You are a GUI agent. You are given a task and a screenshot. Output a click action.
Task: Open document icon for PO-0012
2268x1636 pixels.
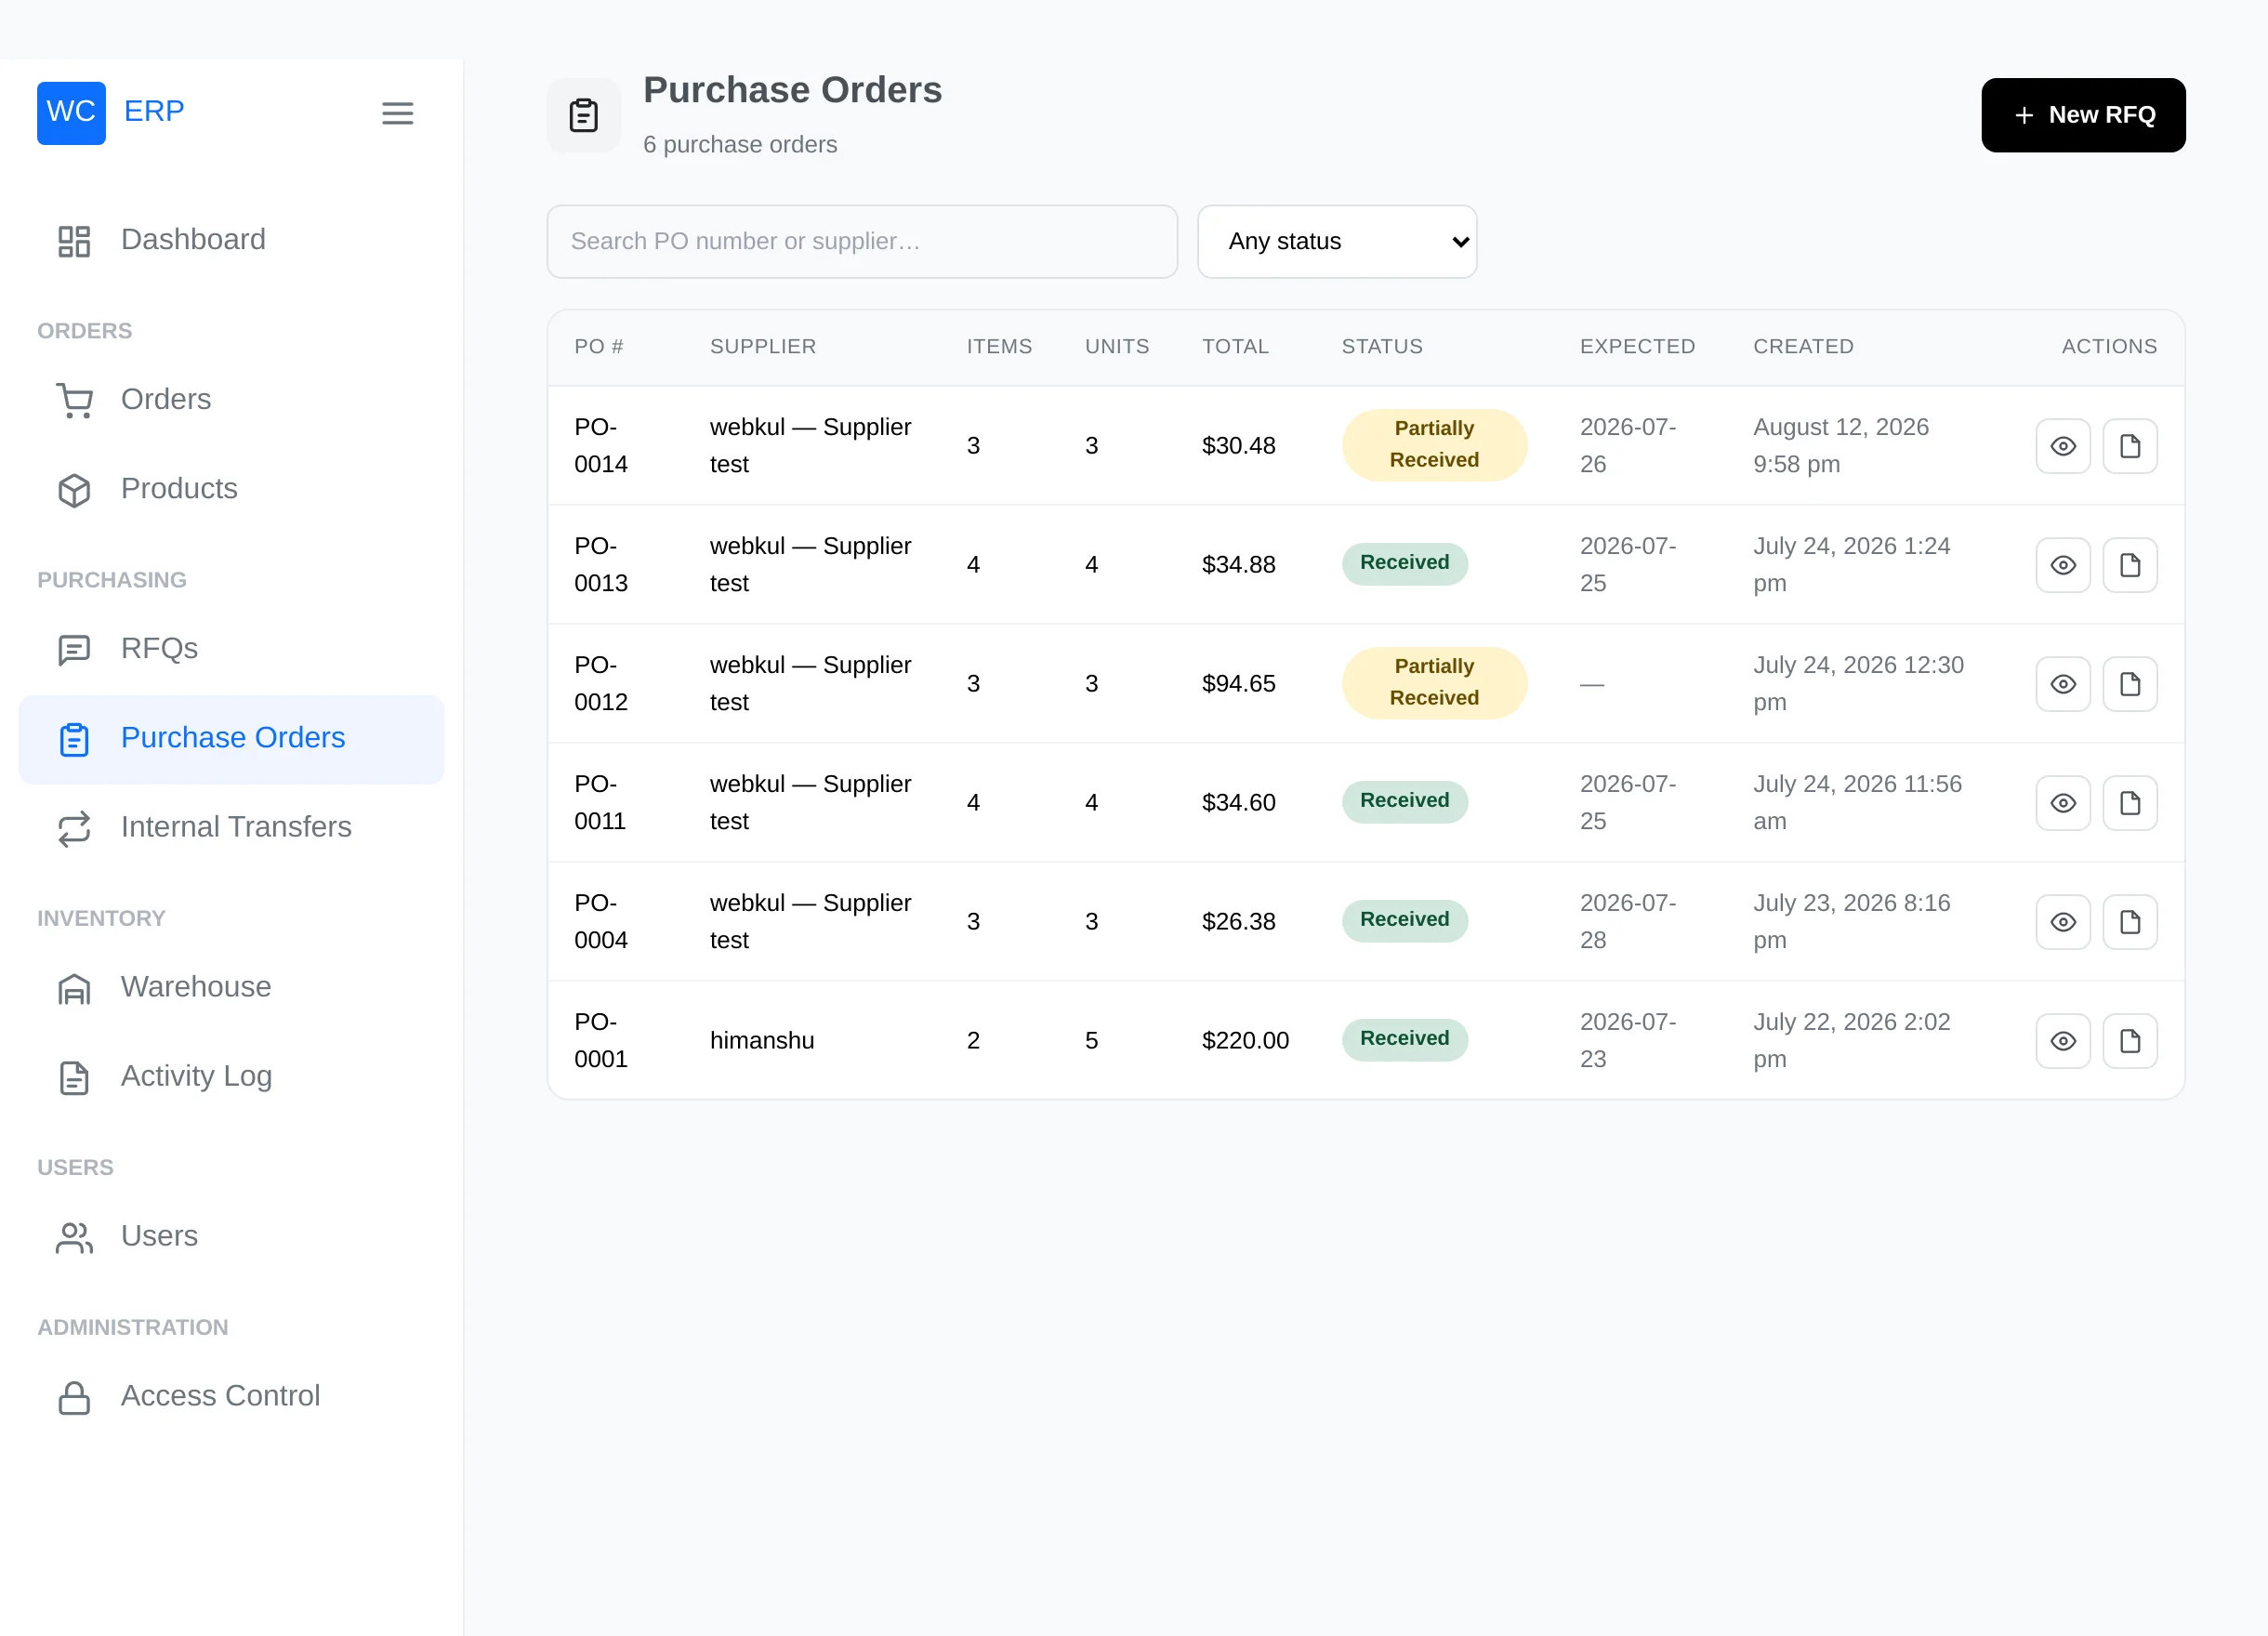pos(2130,684)
